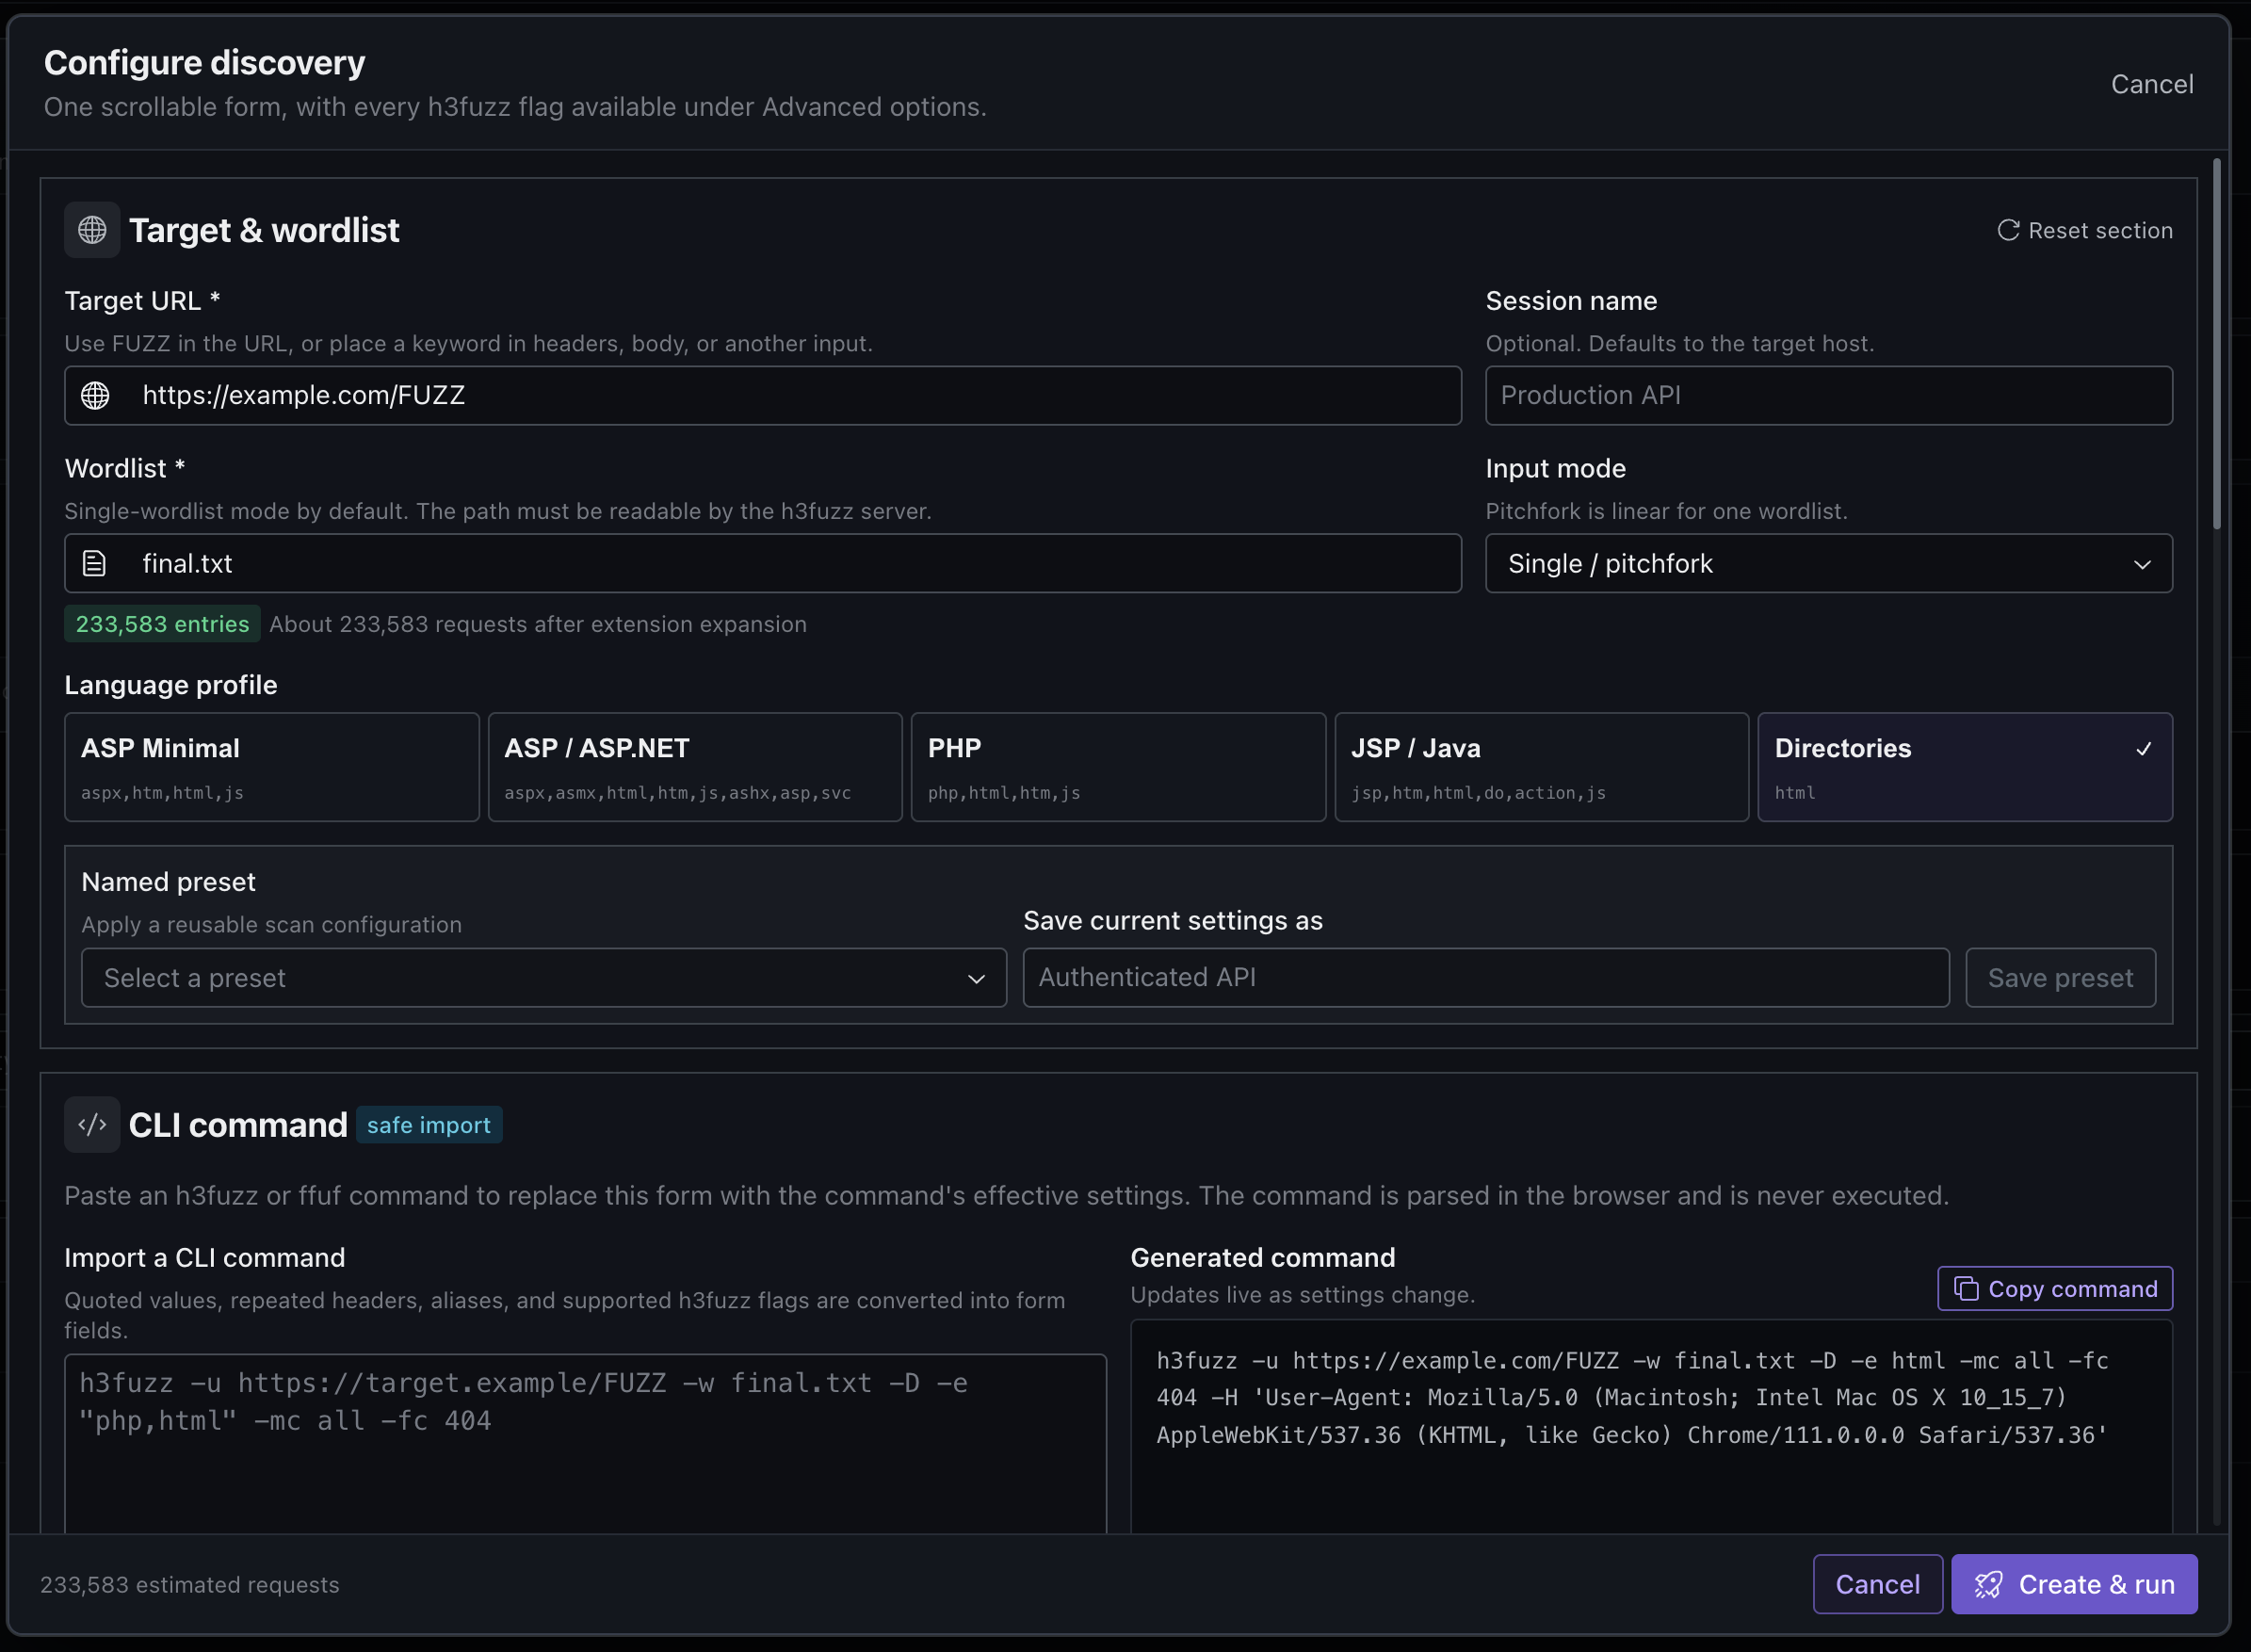Click the Reset section link
The image size is (2251, 1652).
[2085, 230]
